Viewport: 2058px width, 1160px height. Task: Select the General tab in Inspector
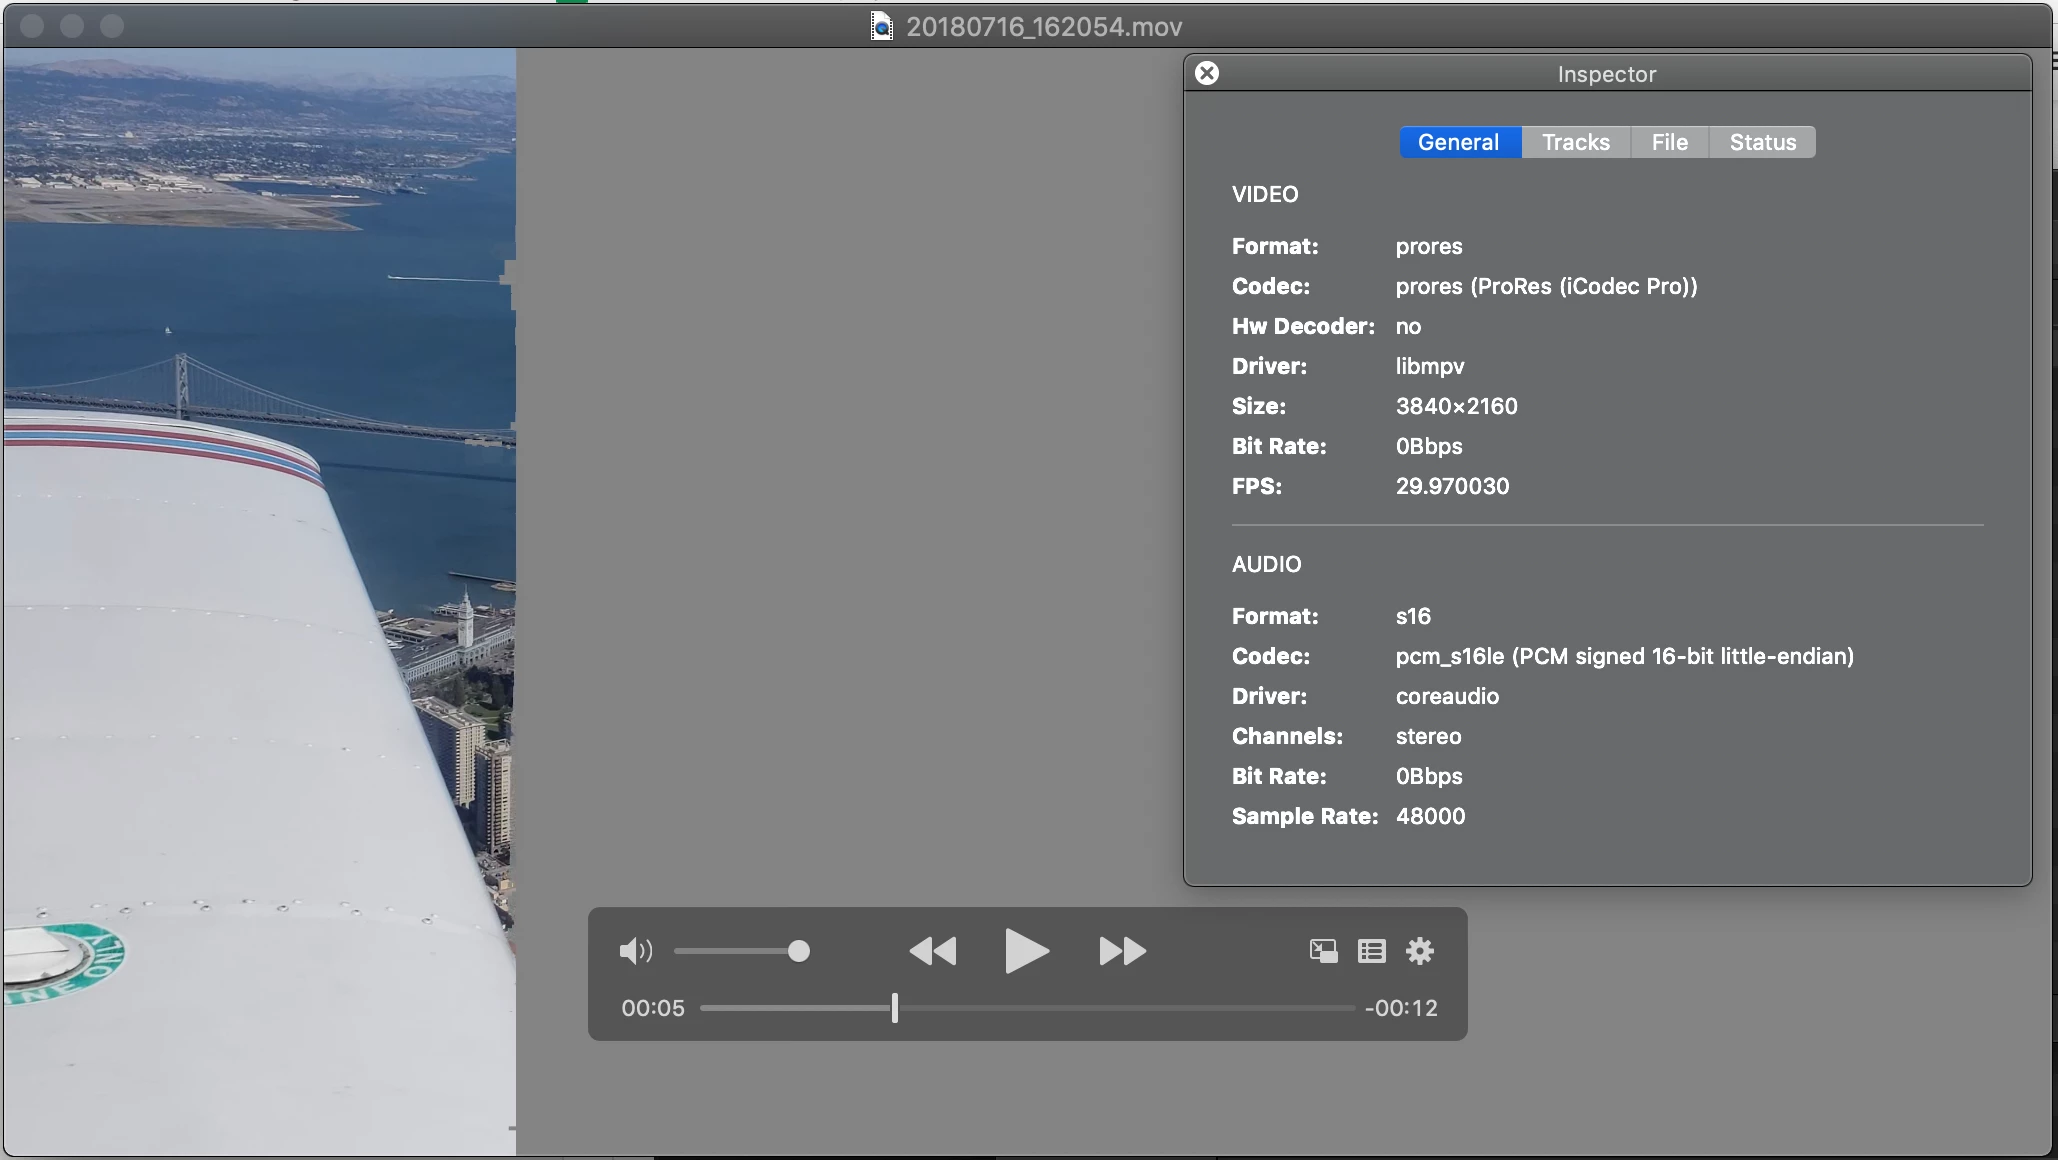coord(1459,142)
